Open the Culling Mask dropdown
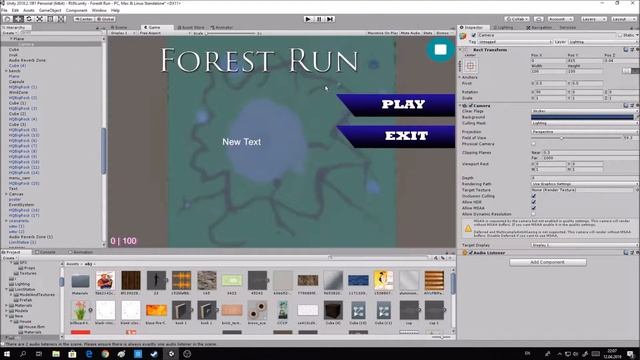This screenshot has width=640, height=360. pos(584,123)
